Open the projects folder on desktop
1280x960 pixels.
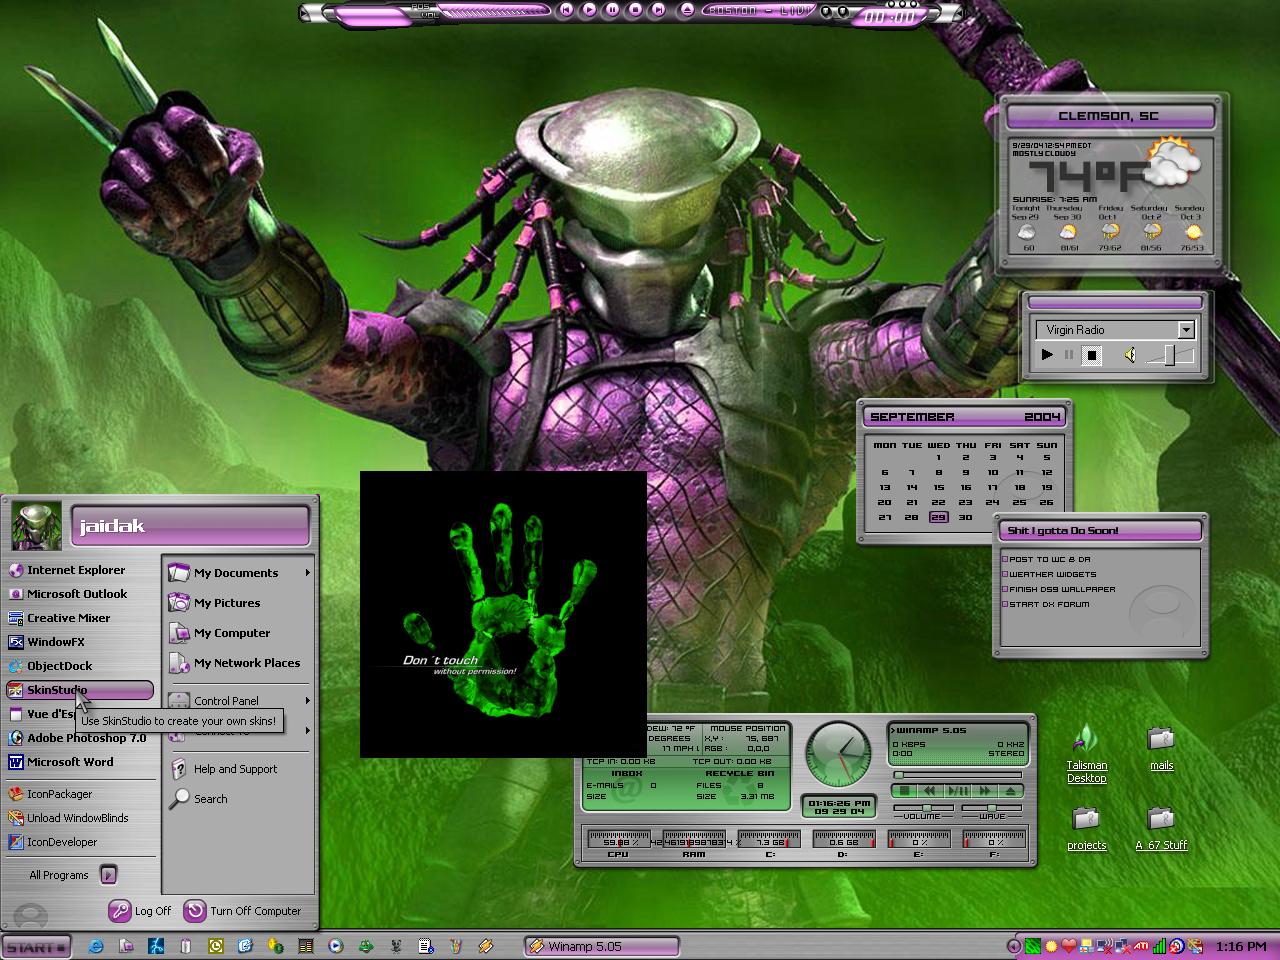[x=1086, y=829]
